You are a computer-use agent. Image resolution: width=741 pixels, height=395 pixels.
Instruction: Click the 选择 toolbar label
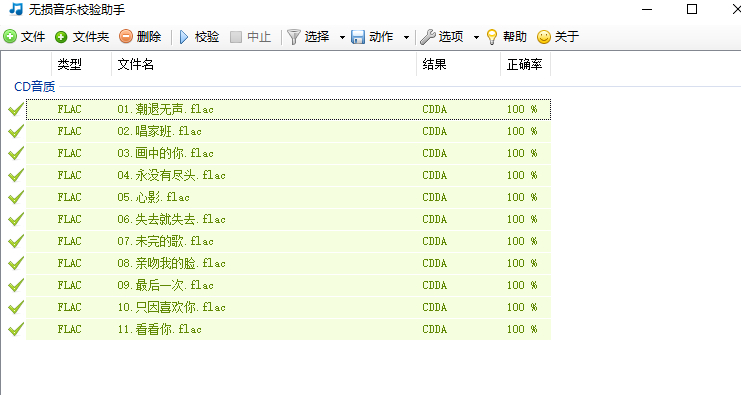pyautogui.click(x=317, y=37)
